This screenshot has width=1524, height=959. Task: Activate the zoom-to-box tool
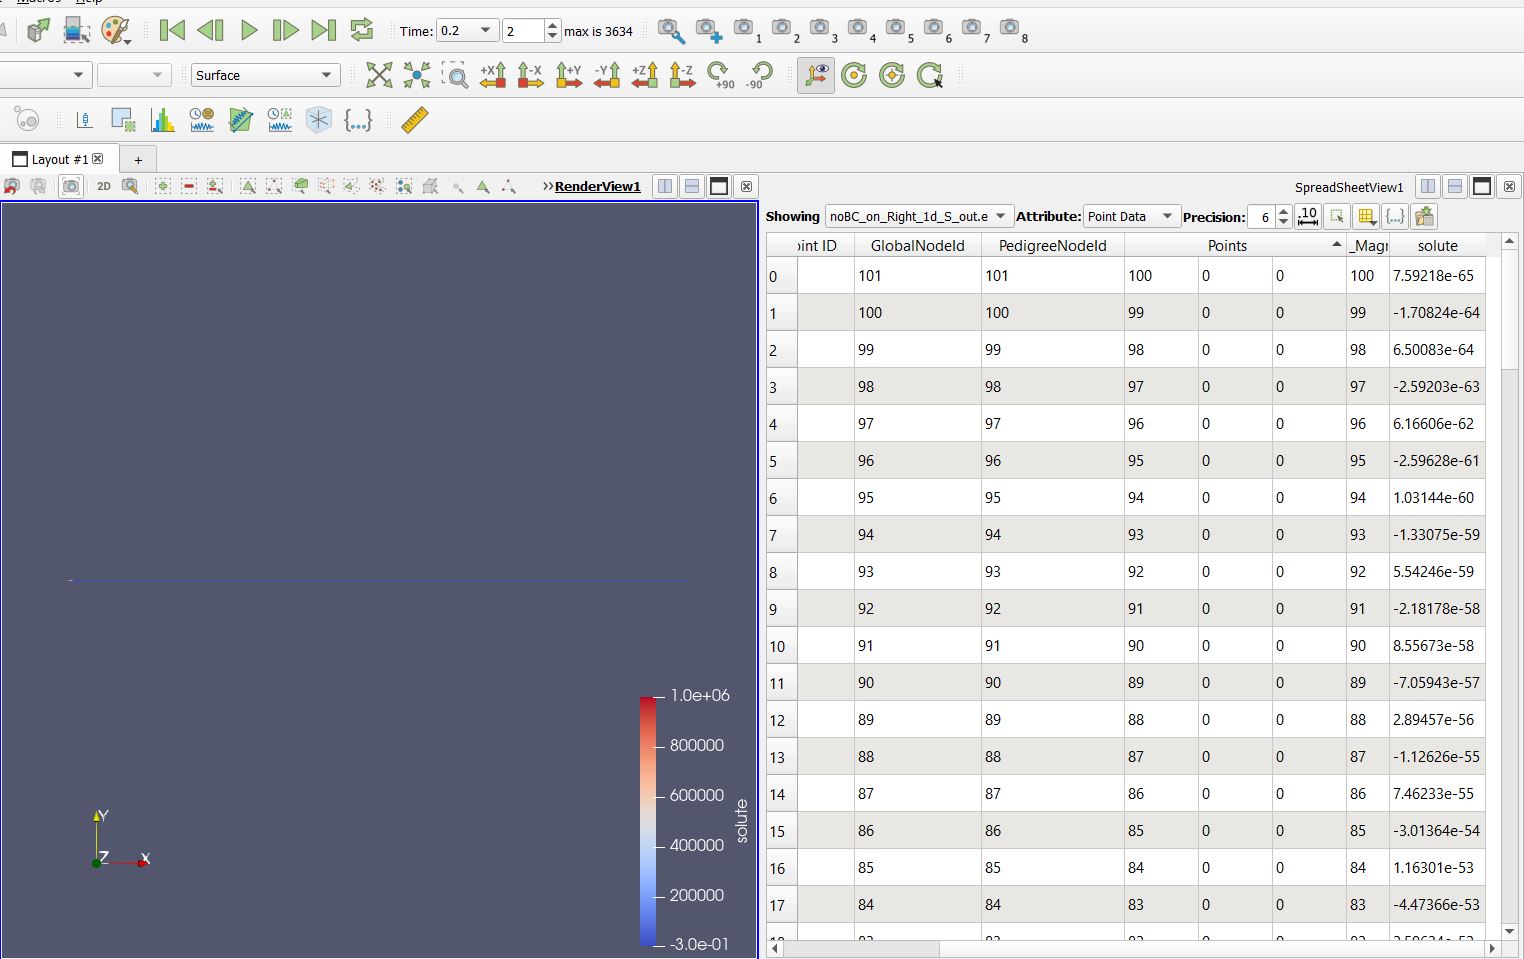click(x=456, y=75)
